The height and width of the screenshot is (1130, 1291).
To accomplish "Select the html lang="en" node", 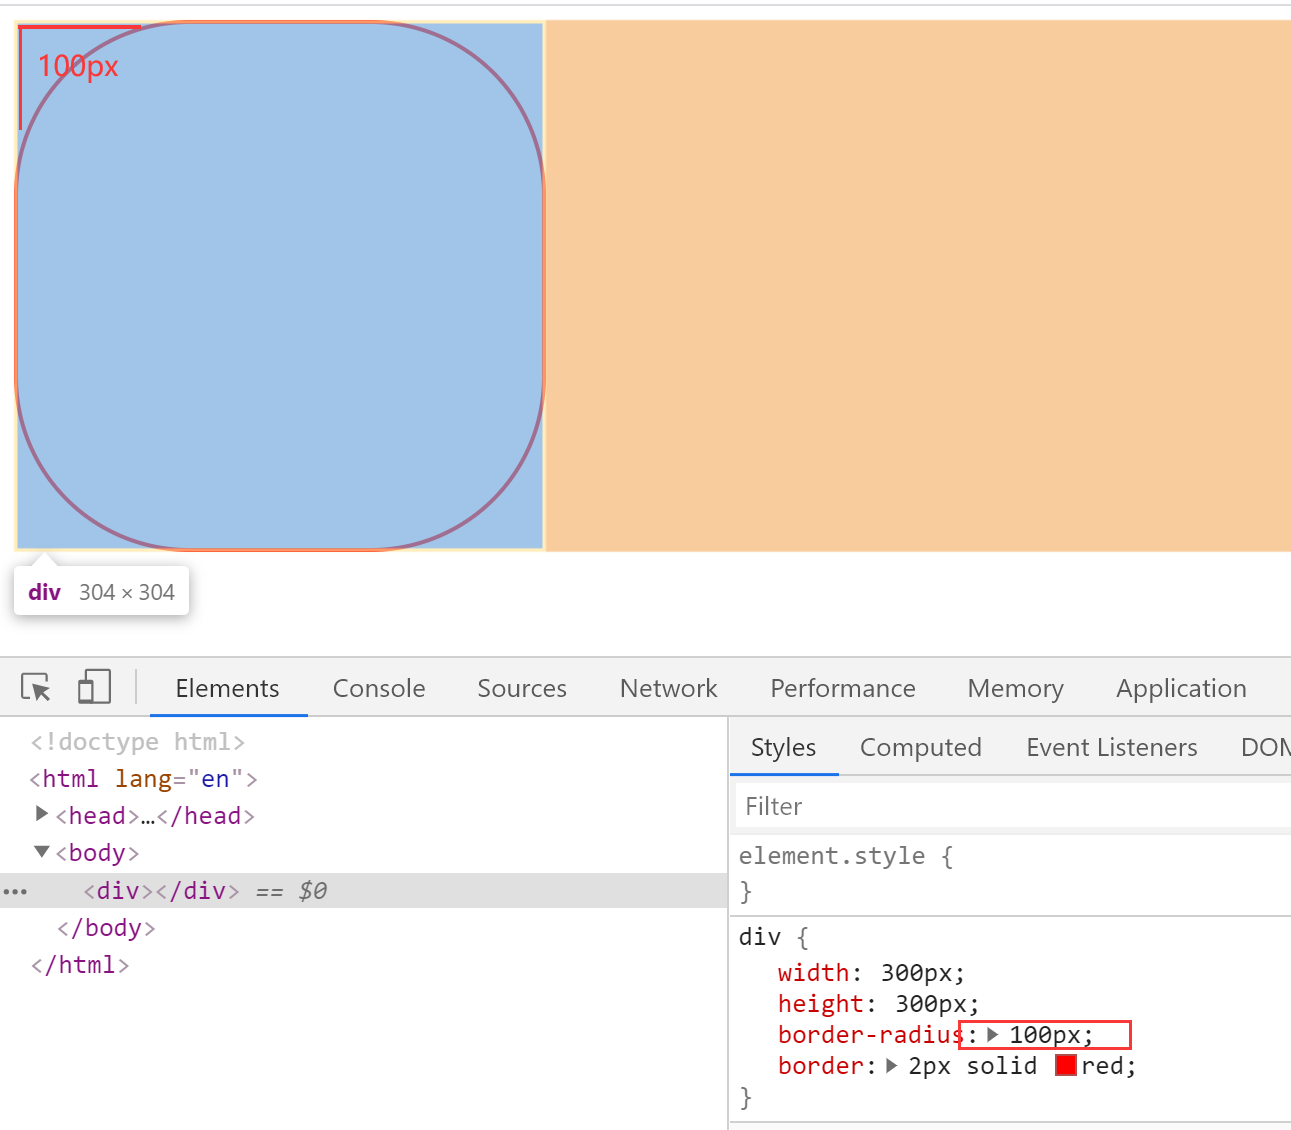I will coord(144,779).
